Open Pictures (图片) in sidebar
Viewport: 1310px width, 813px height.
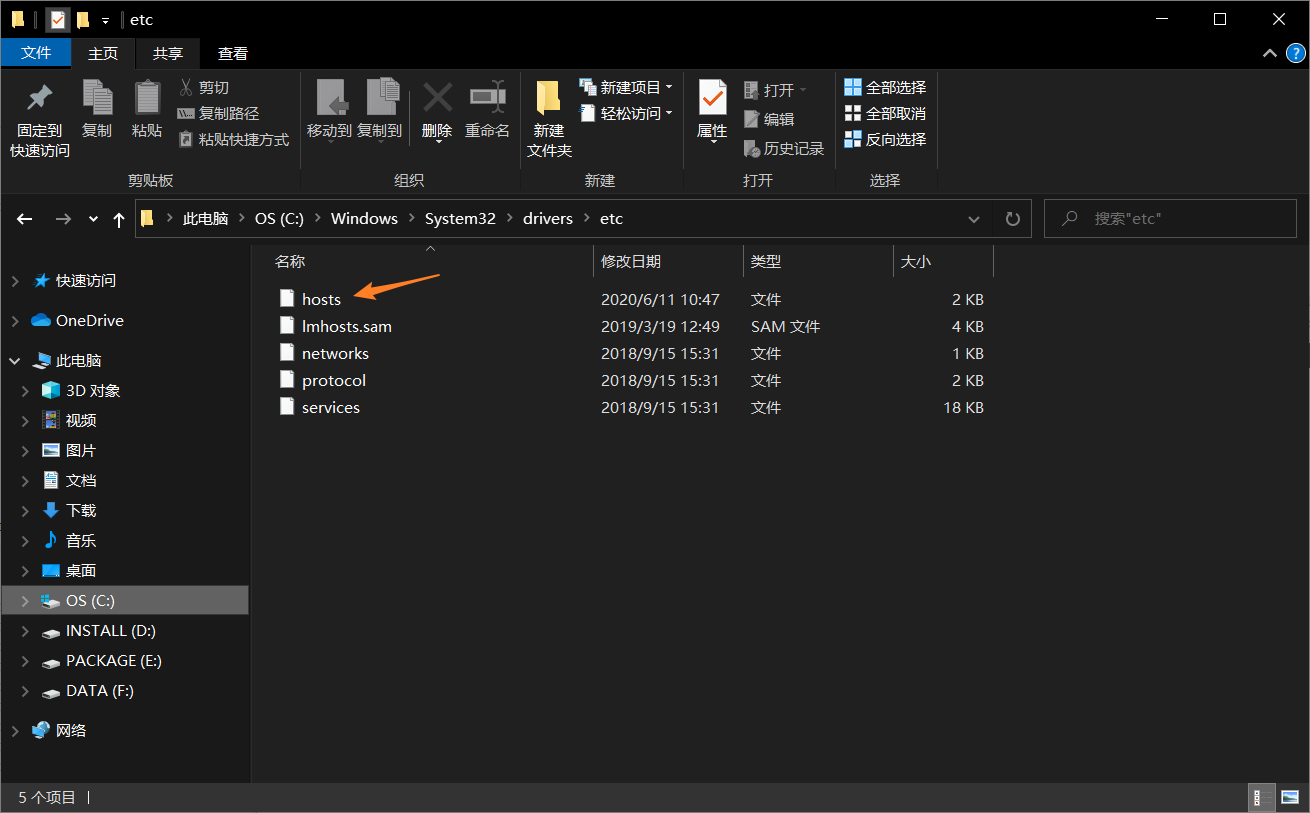pyautogui.click(x=81, y=451)
